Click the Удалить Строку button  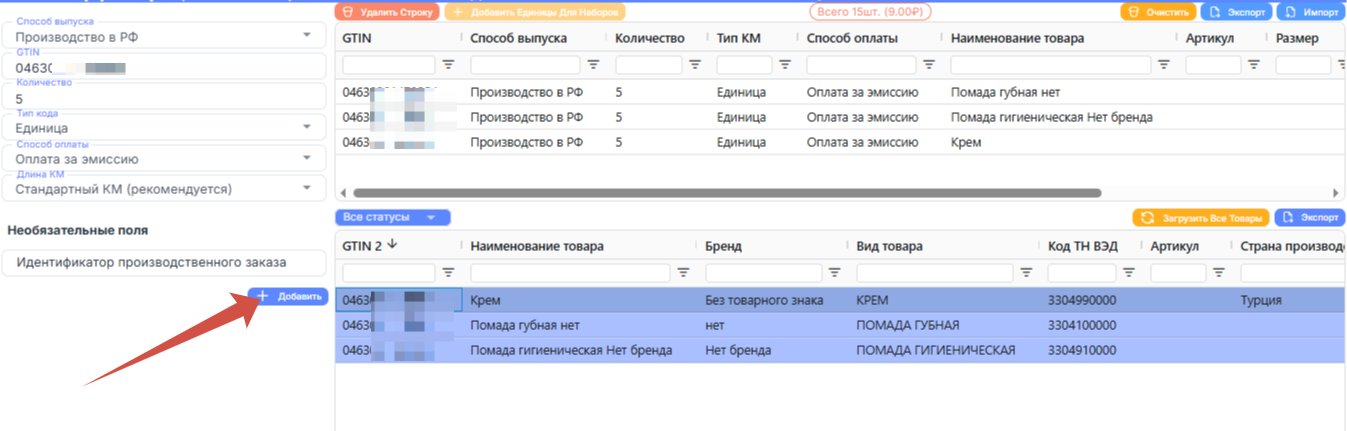(x=386, y=12)
